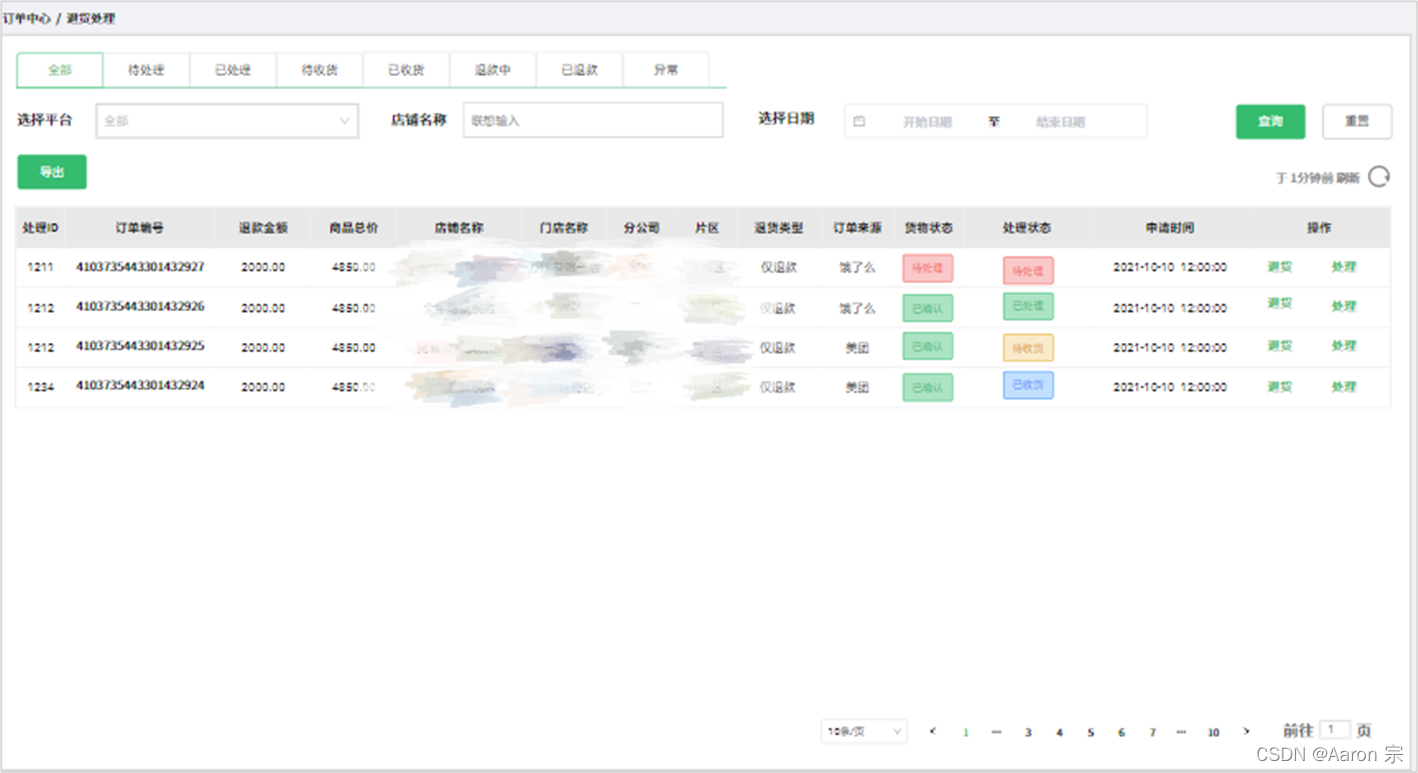Click 退货处理 in the breadcrumb
The image size is (1418, 773).
pyautogui.click(x=91, y=19)
